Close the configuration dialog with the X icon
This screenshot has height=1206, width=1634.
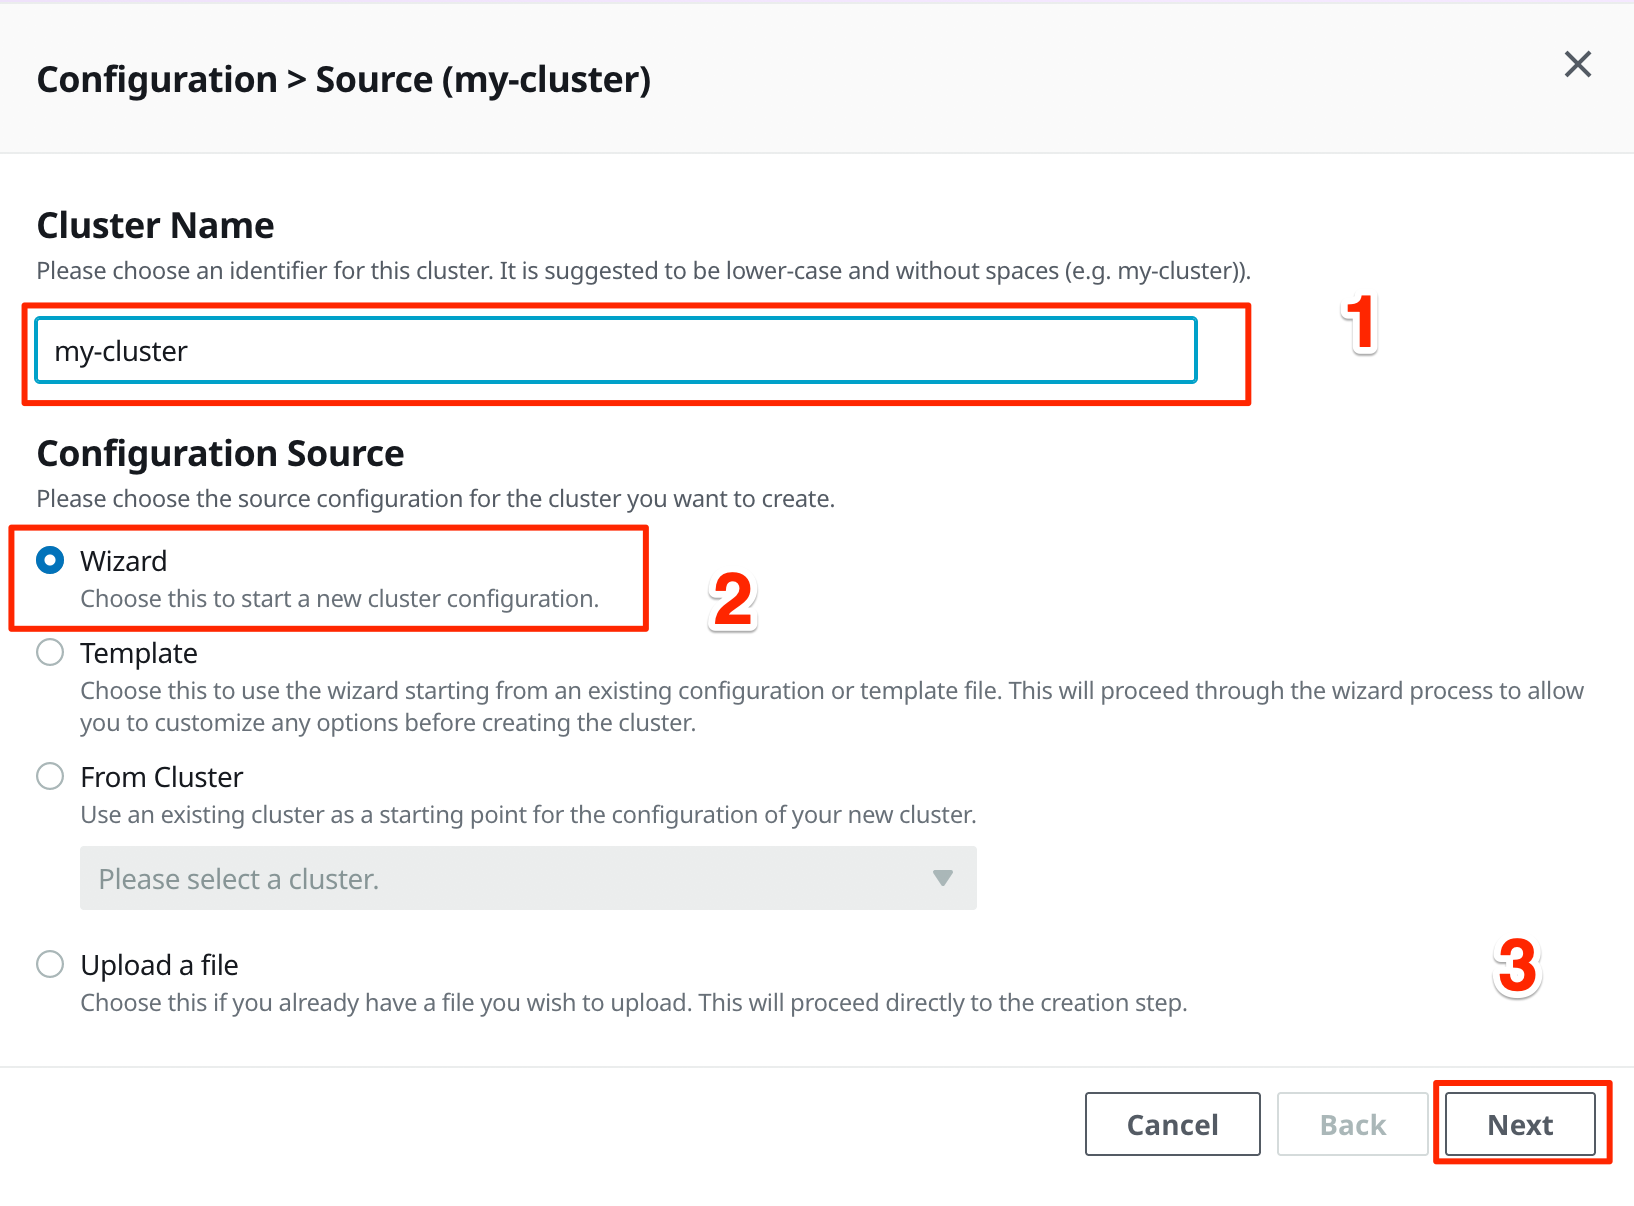(1577, 64)
